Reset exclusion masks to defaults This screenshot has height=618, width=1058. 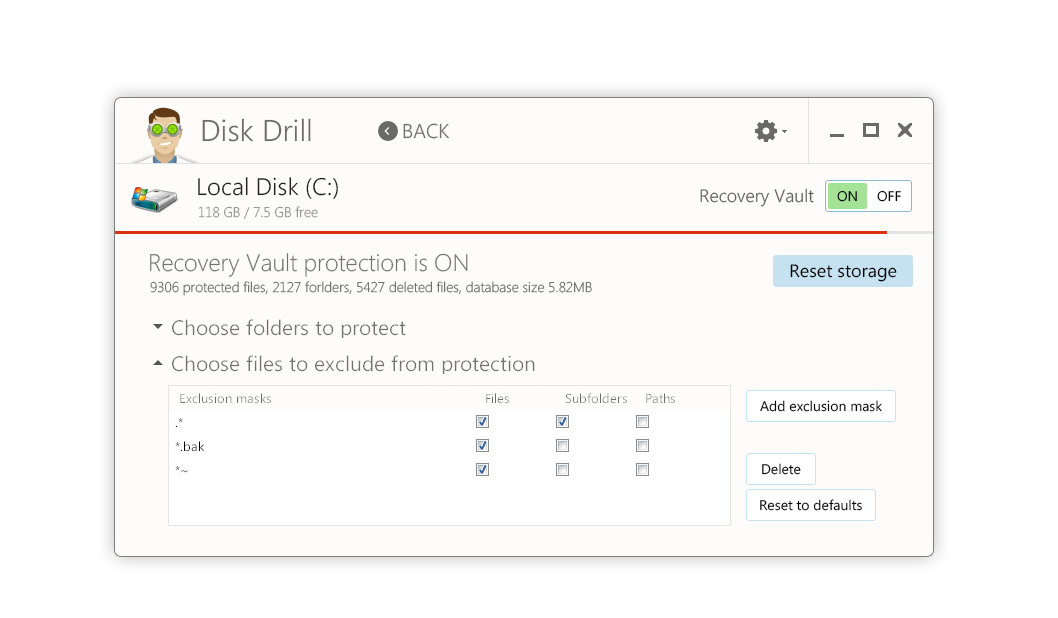click(x=810, y=505)
